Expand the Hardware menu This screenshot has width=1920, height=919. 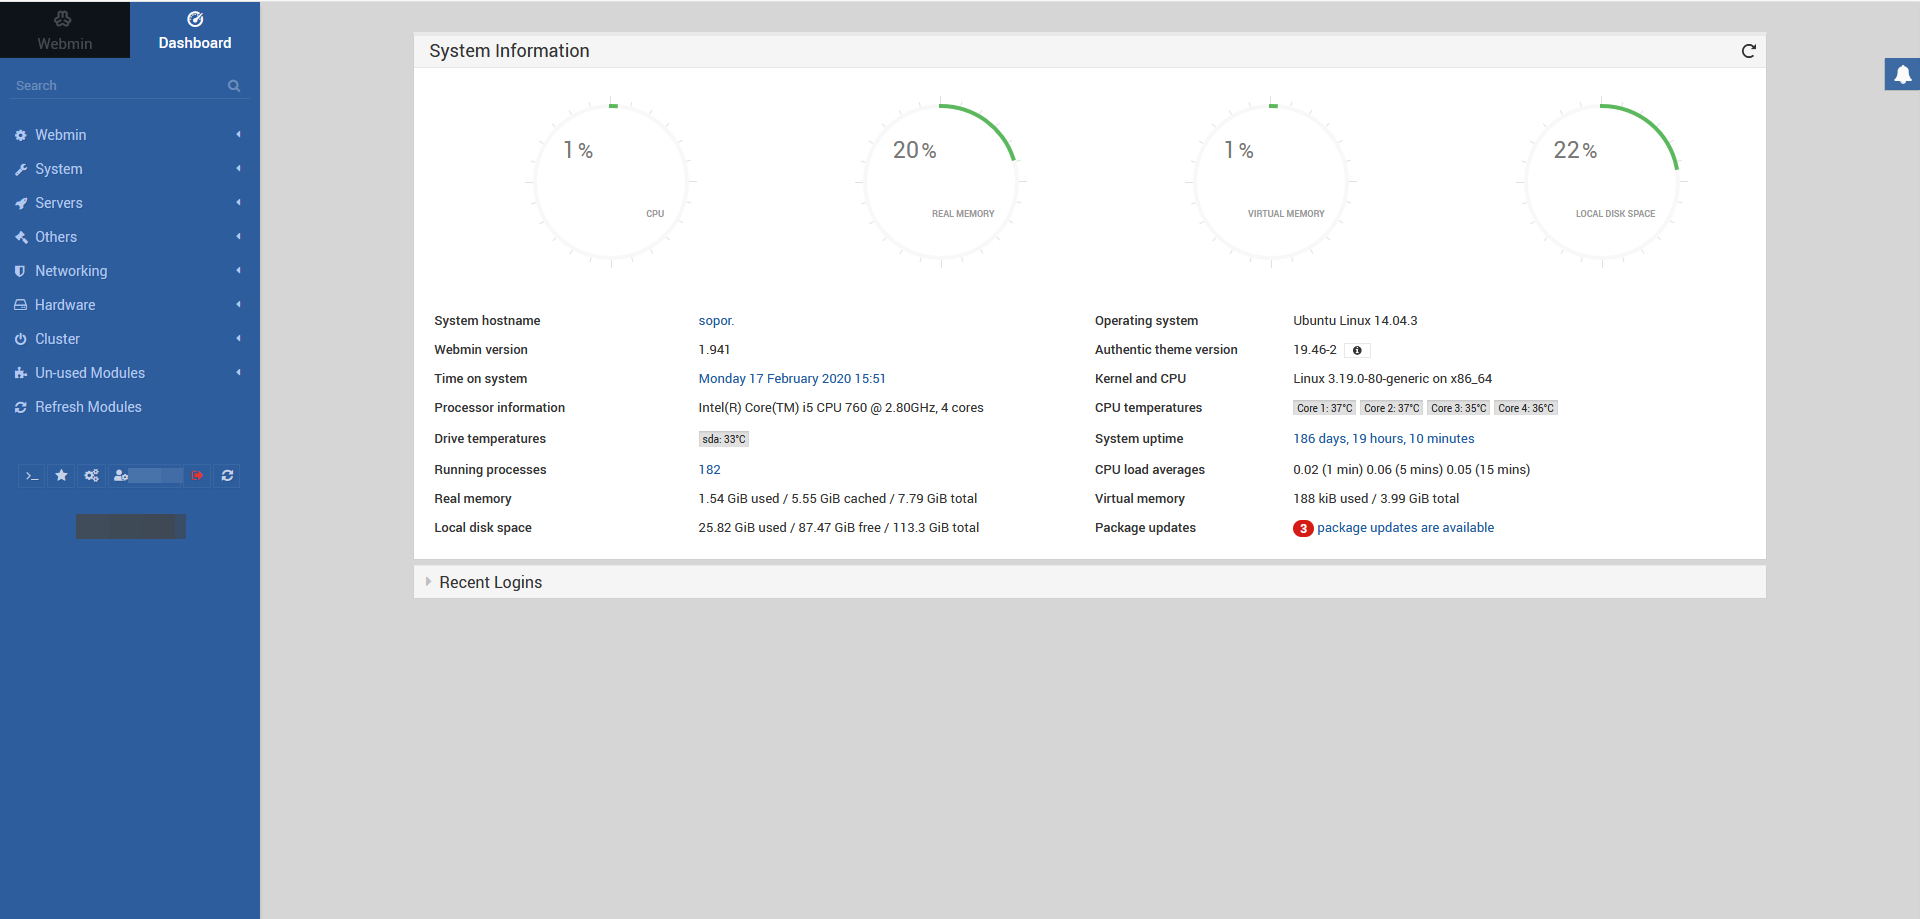pos(65,304)
